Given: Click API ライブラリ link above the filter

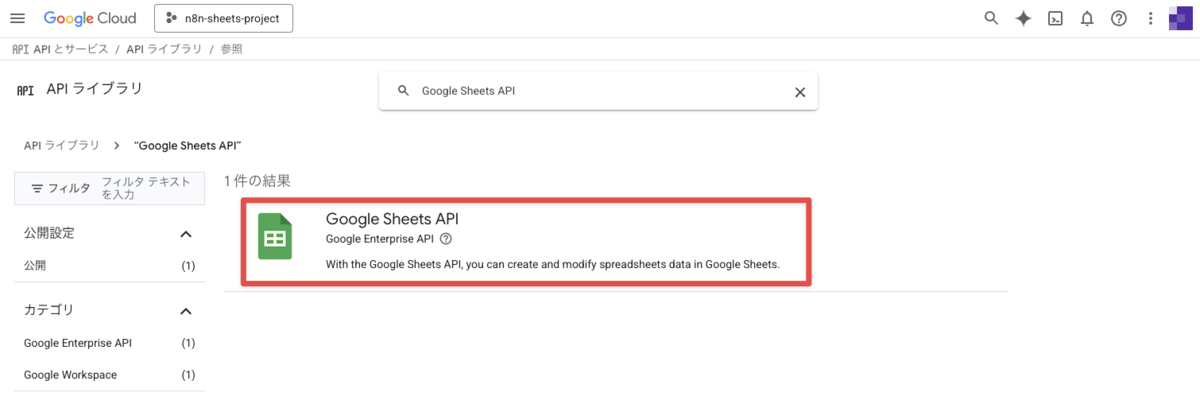Looking at the screenshot, I should coord(62,145).
